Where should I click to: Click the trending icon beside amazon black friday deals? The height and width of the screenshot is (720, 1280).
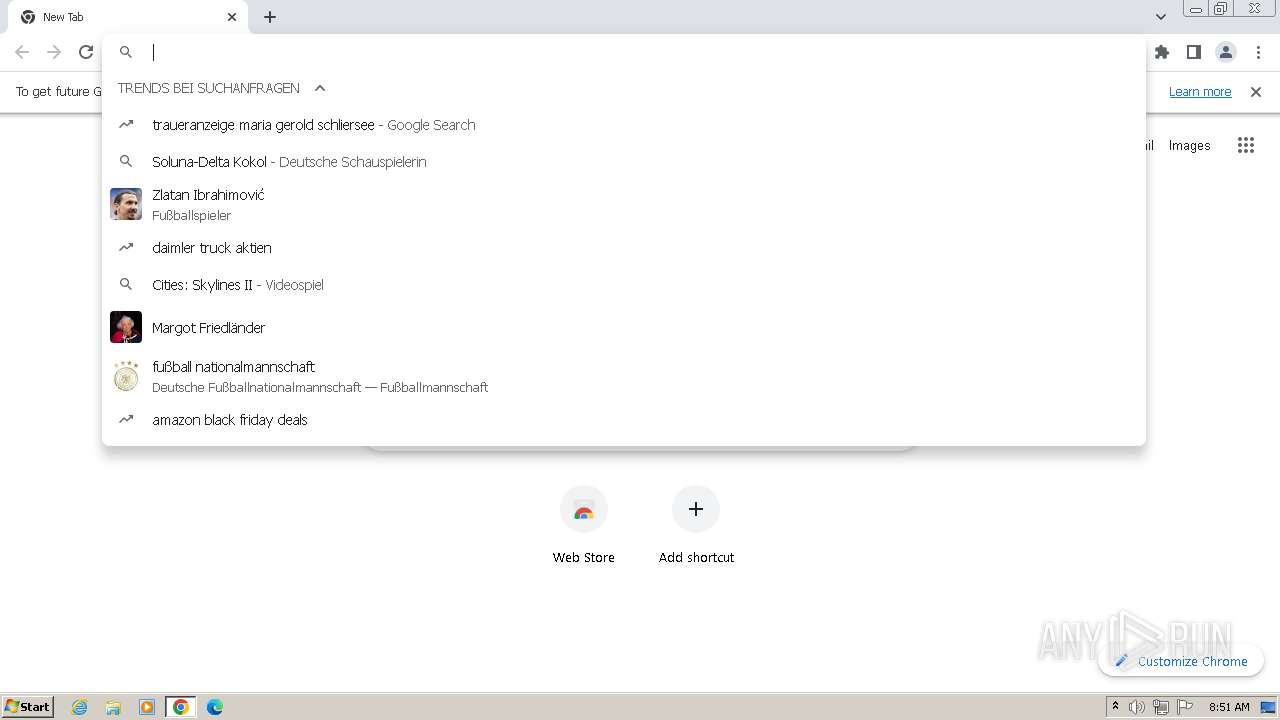(x=126, y=420)
